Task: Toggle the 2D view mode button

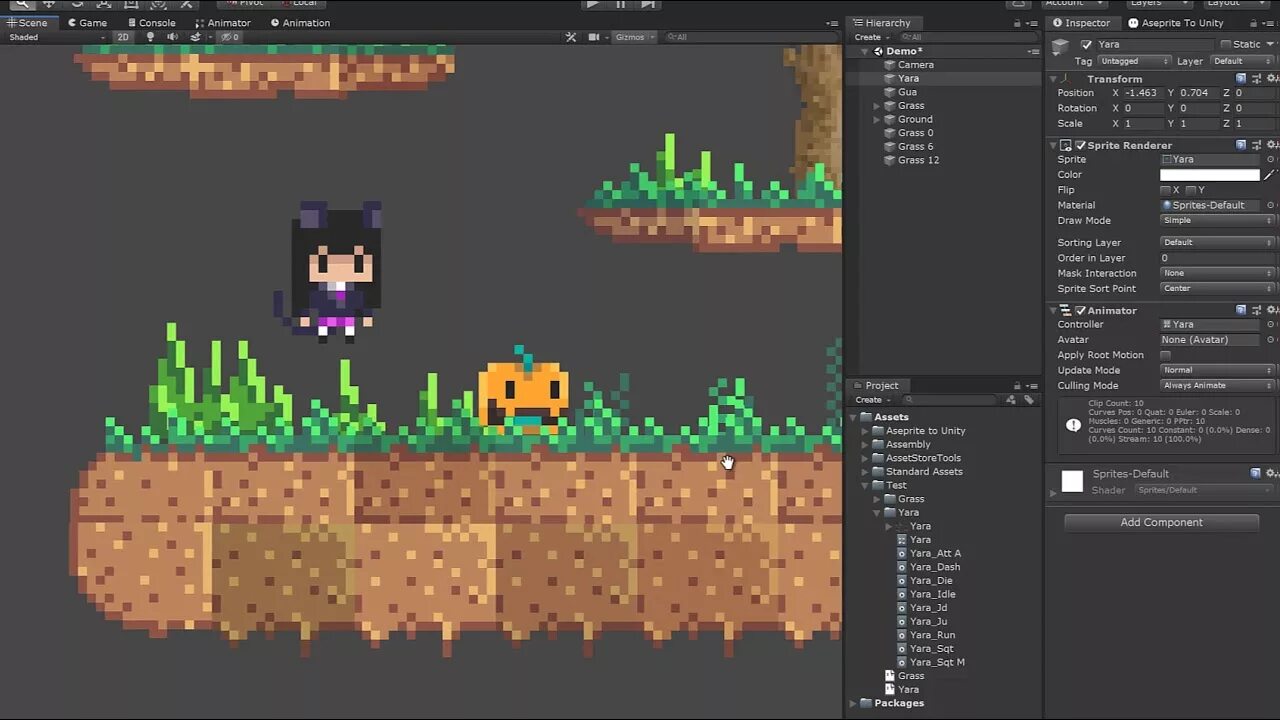Action: (x=123, y=37)
